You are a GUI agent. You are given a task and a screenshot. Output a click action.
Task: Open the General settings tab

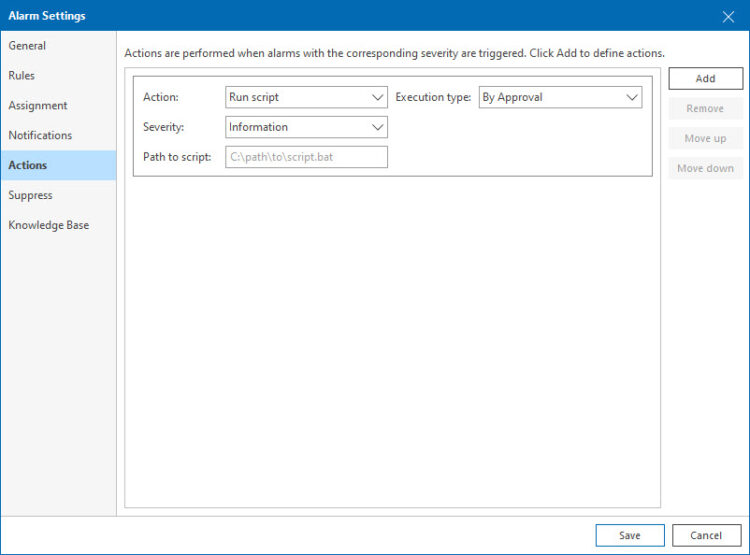28,46
